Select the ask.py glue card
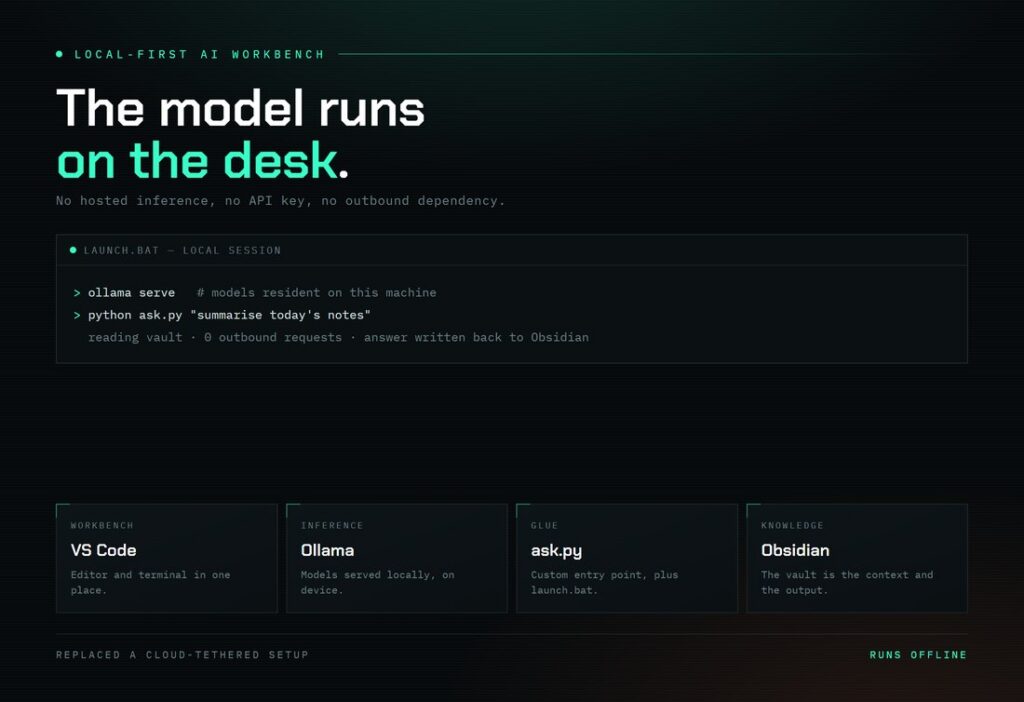The height and width of the screenshot is (702, 1024). (627, 558)
